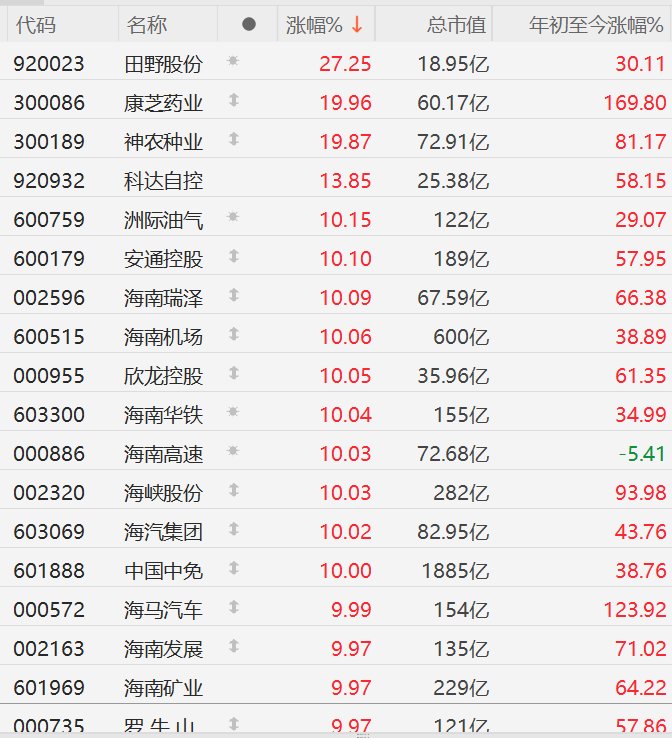Click the 600亿 market cap cell

(x=461, y=337)
